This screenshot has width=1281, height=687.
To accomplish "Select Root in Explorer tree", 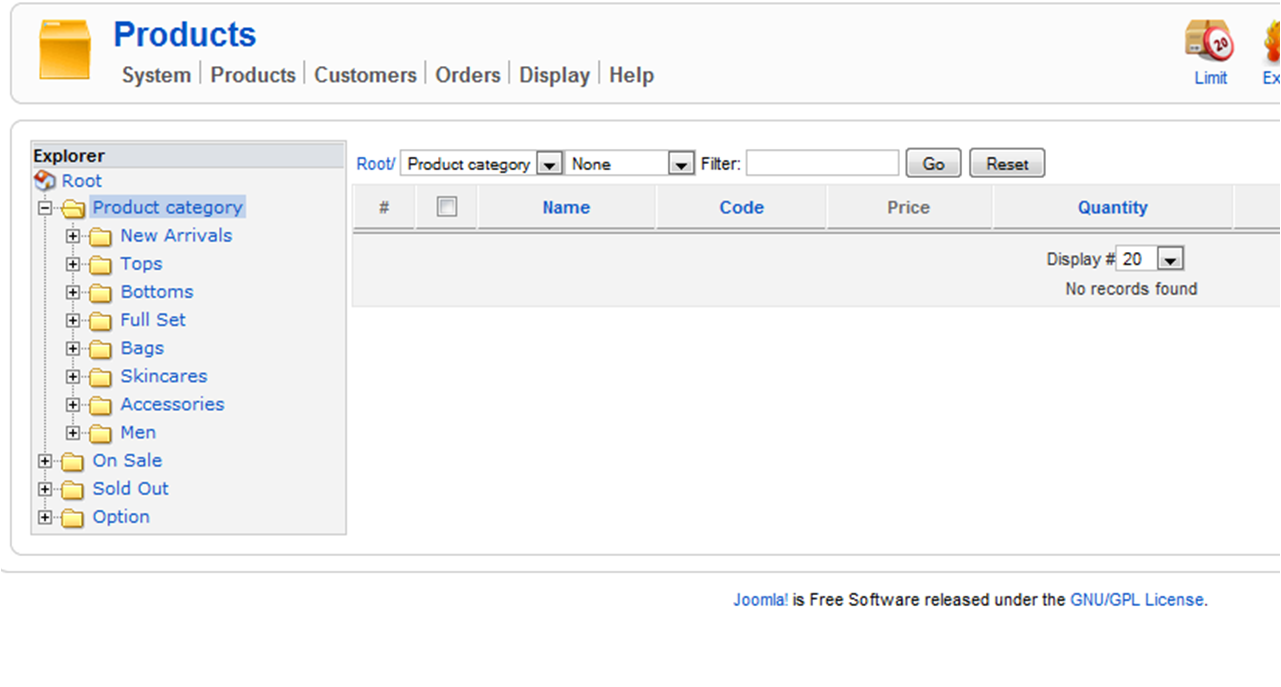I will (x=81, y=181).
